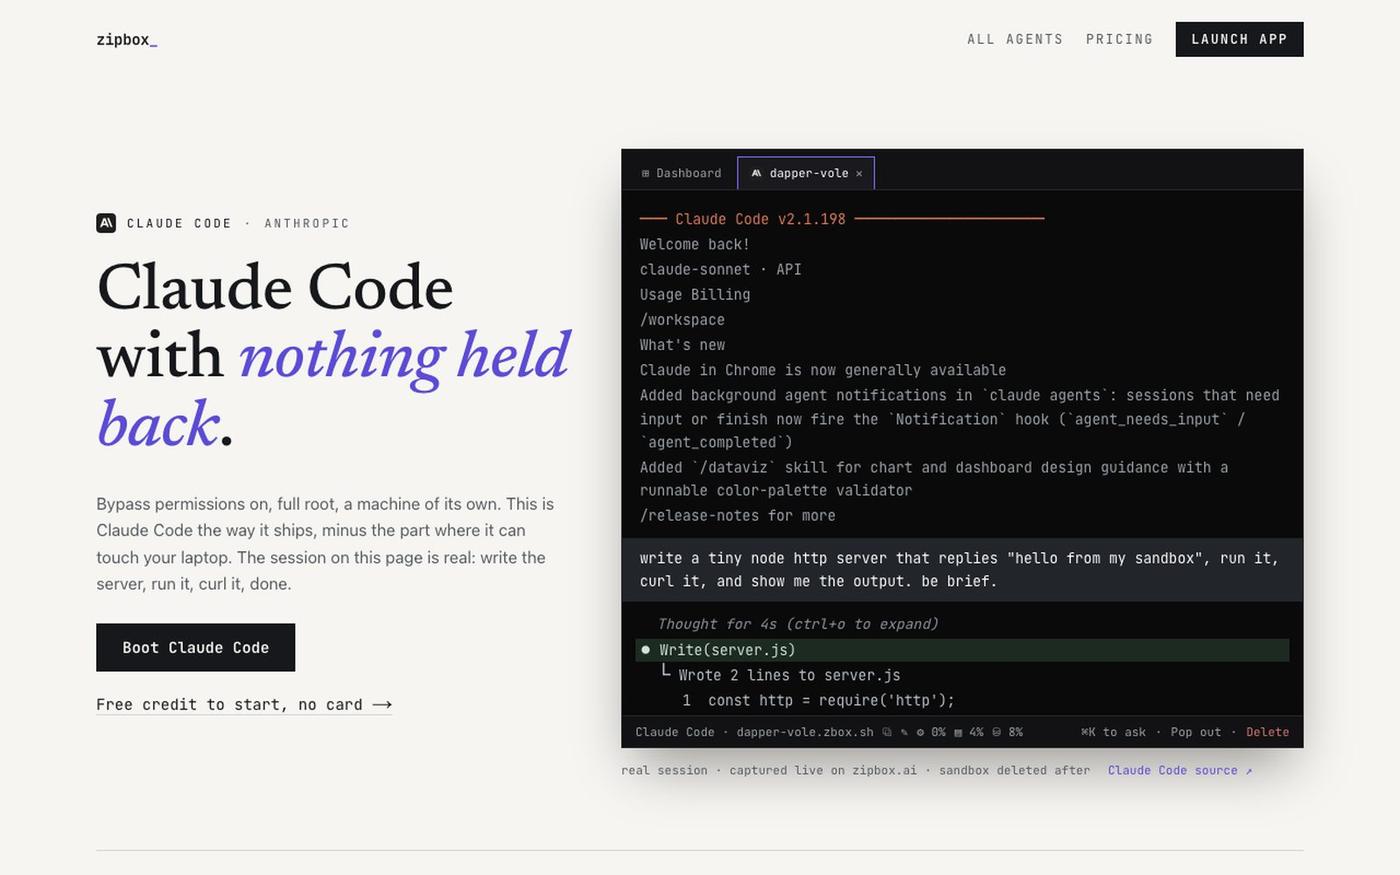1400x875 pixels.
Task: Click the Wrote 2 lines to server.js line
Action: click(789, 675)
